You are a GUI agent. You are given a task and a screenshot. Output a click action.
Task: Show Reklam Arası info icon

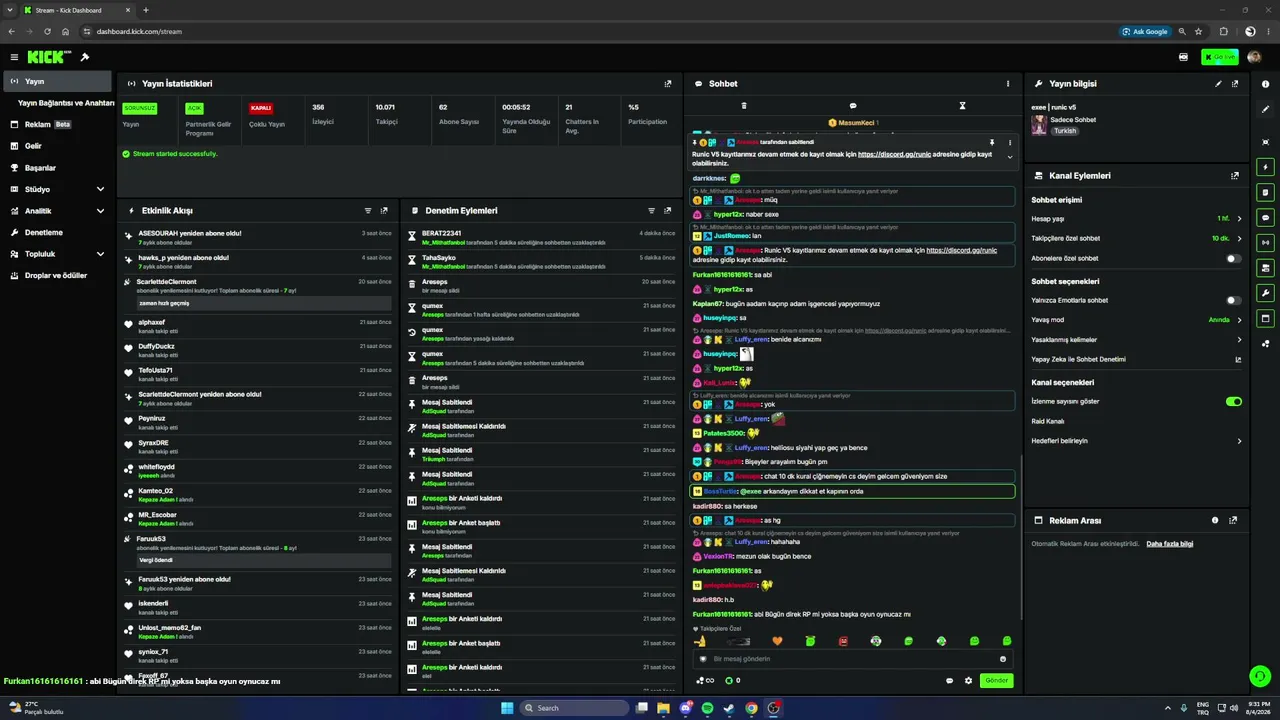tap(1215, 520)
